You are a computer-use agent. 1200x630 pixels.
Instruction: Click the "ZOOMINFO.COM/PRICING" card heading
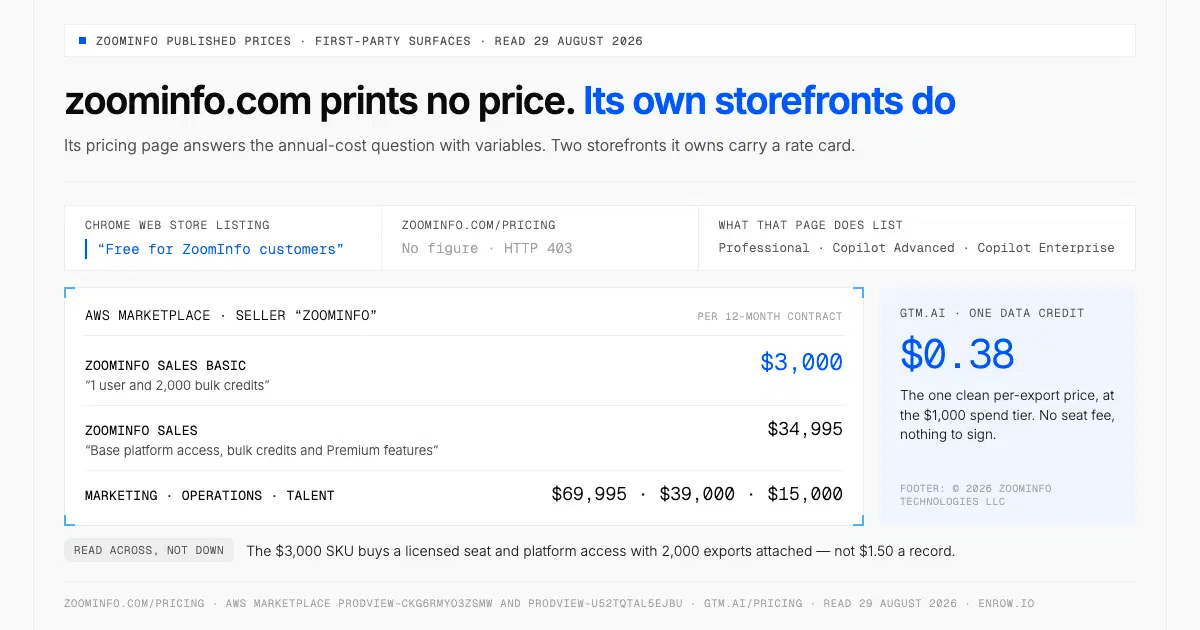click(479, 225)
